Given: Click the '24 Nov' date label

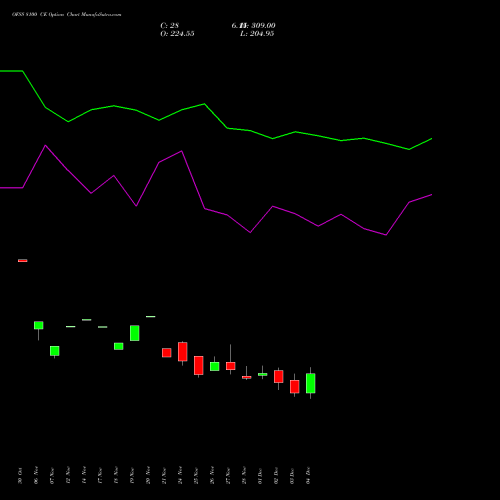Looking at the screenshot, I should (180, 475).
